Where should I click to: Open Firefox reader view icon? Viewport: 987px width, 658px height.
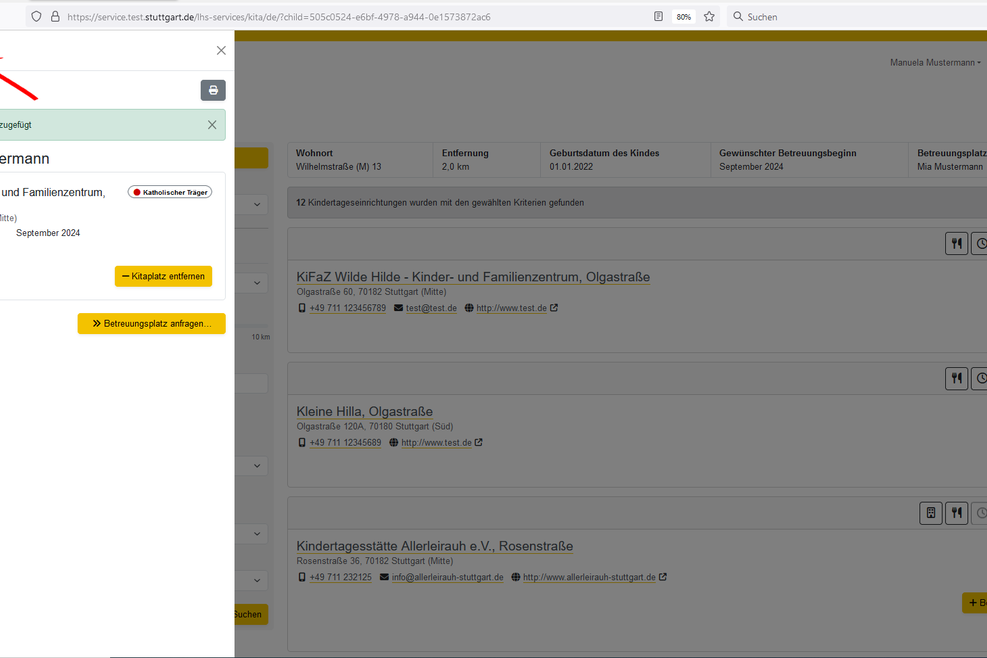coord(658,17)
